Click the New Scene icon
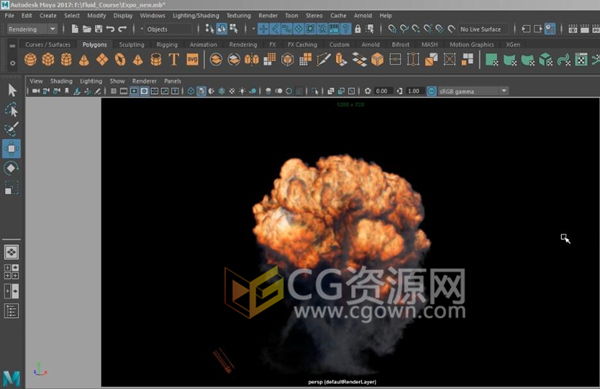The image size is (600, 389). click(x=75, y=29)
